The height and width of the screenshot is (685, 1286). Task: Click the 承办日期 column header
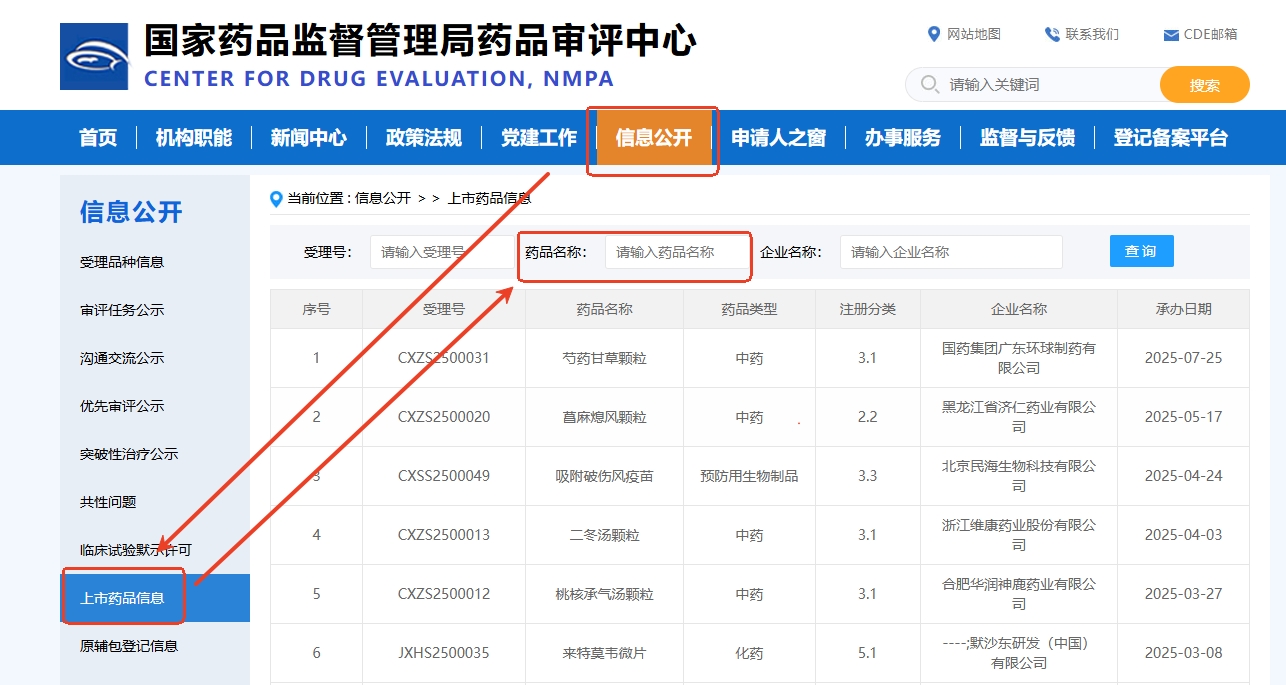(x=1183, y=309)
